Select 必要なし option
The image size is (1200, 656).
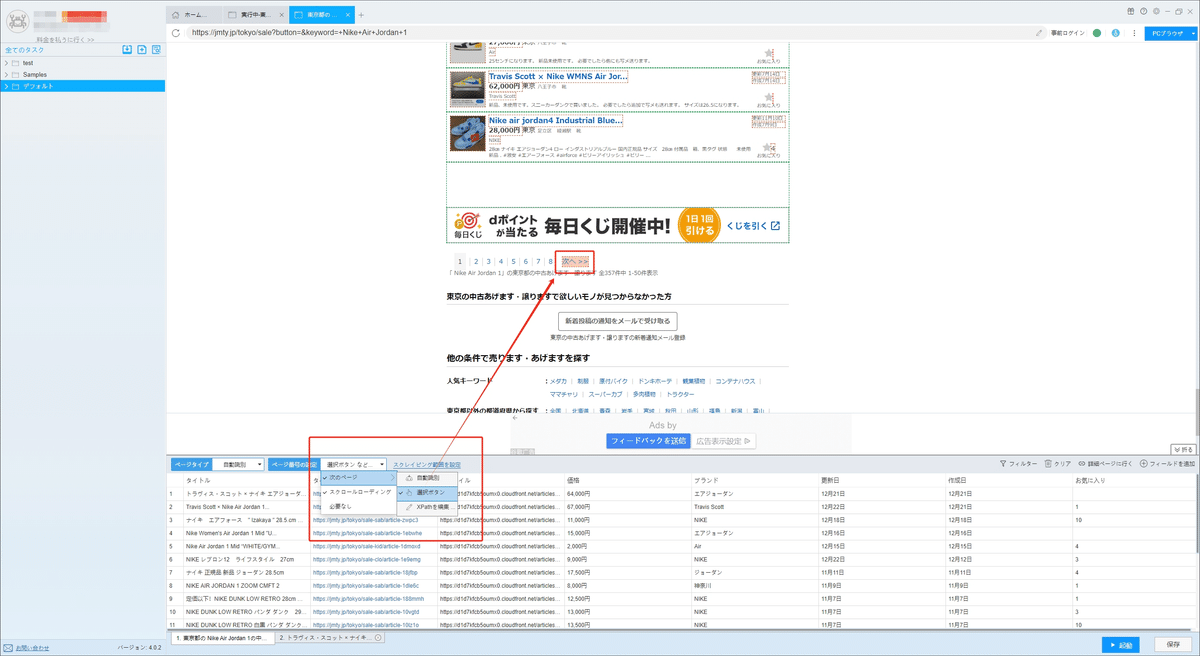pos(357,506)
